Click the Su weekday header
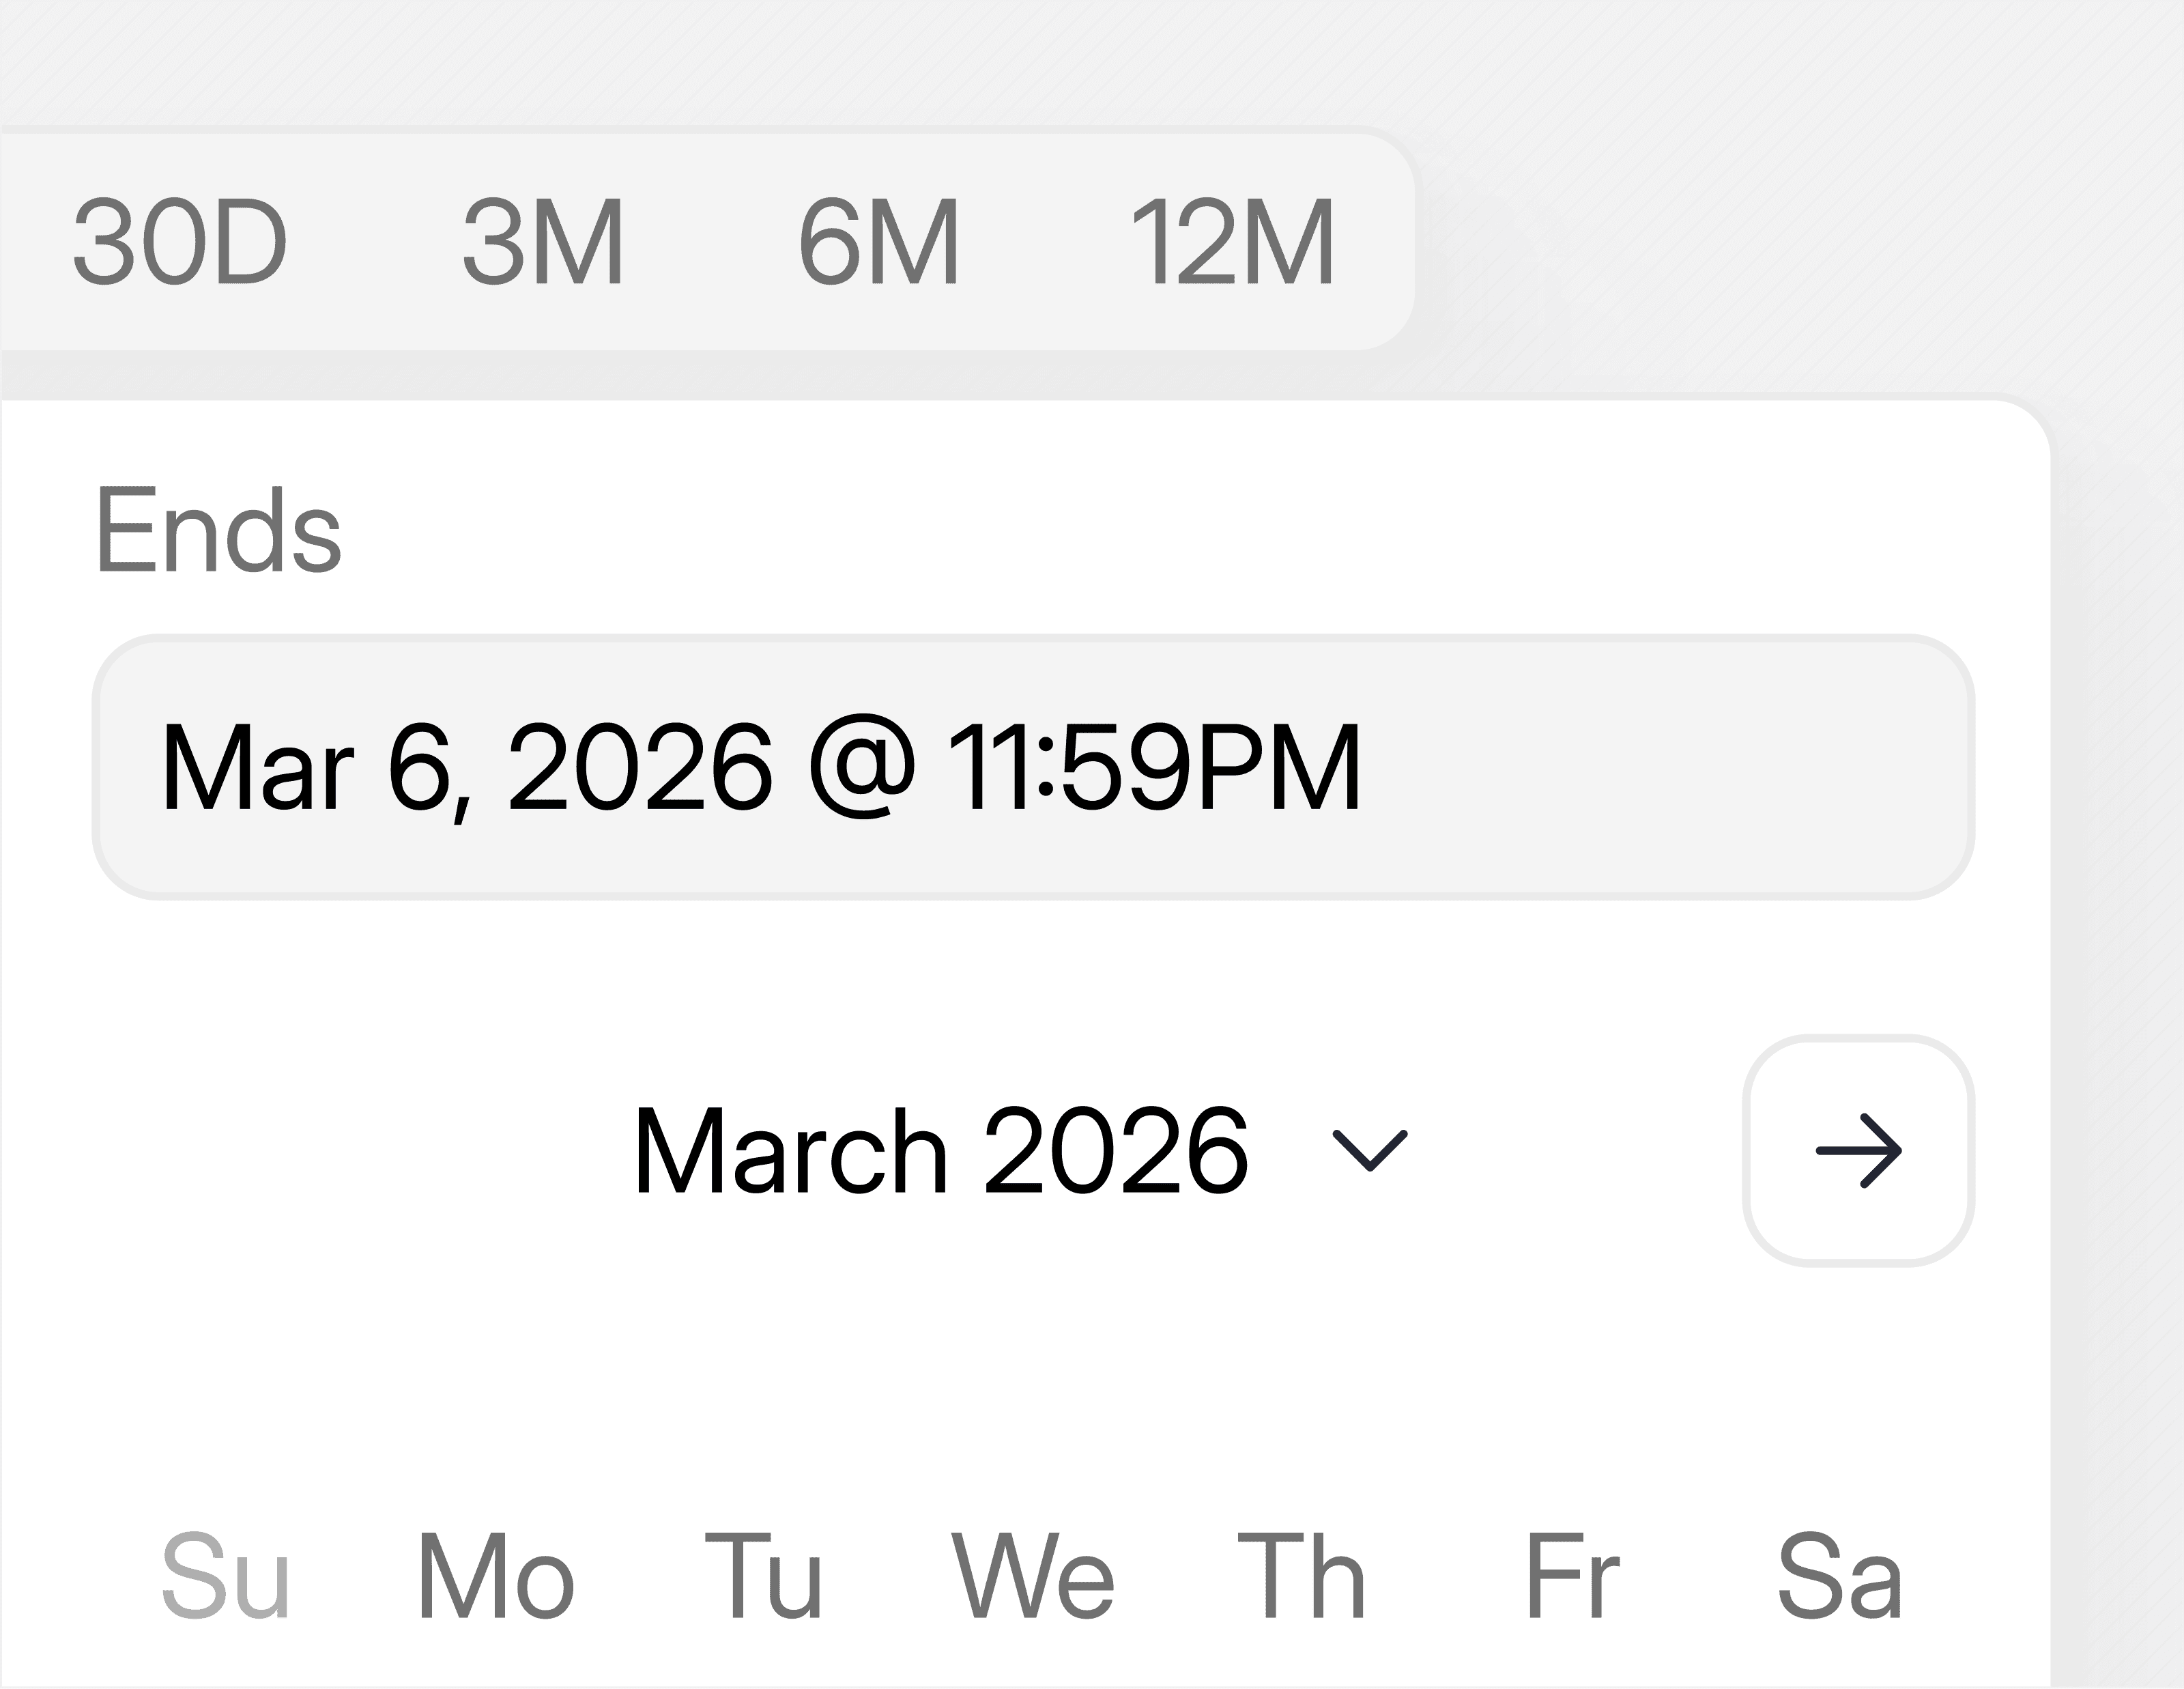Image resolution: width=2184 pixels, height=1689 pixels. [x=226, y=1577]
